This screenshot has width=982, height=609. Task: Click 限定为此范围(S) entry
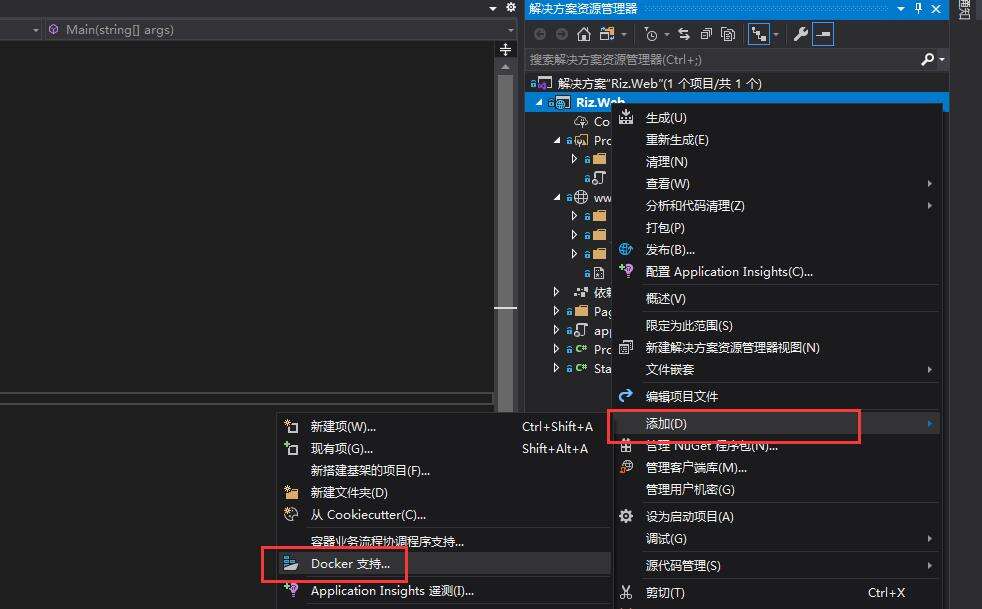click(777, 326)
